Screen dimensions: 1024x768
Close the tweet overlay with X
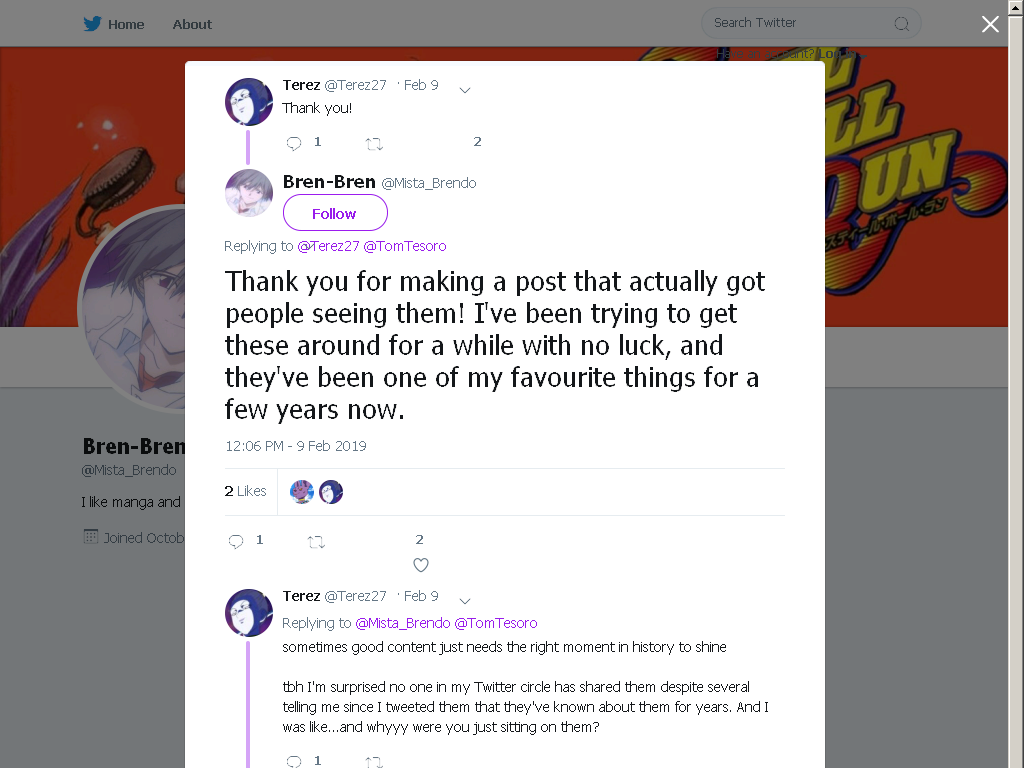pos(990,24)
